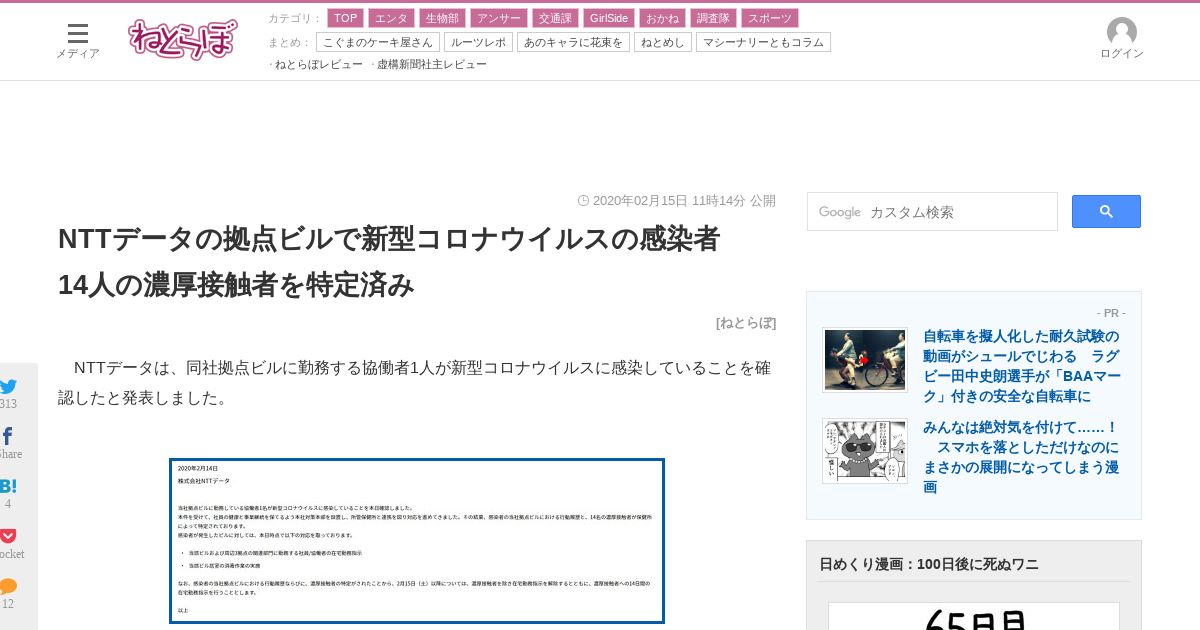The height and width of the screenshot is (630, 1200).
Task: Click the [ねとらぼ] author credit
Action: (746, 322)
